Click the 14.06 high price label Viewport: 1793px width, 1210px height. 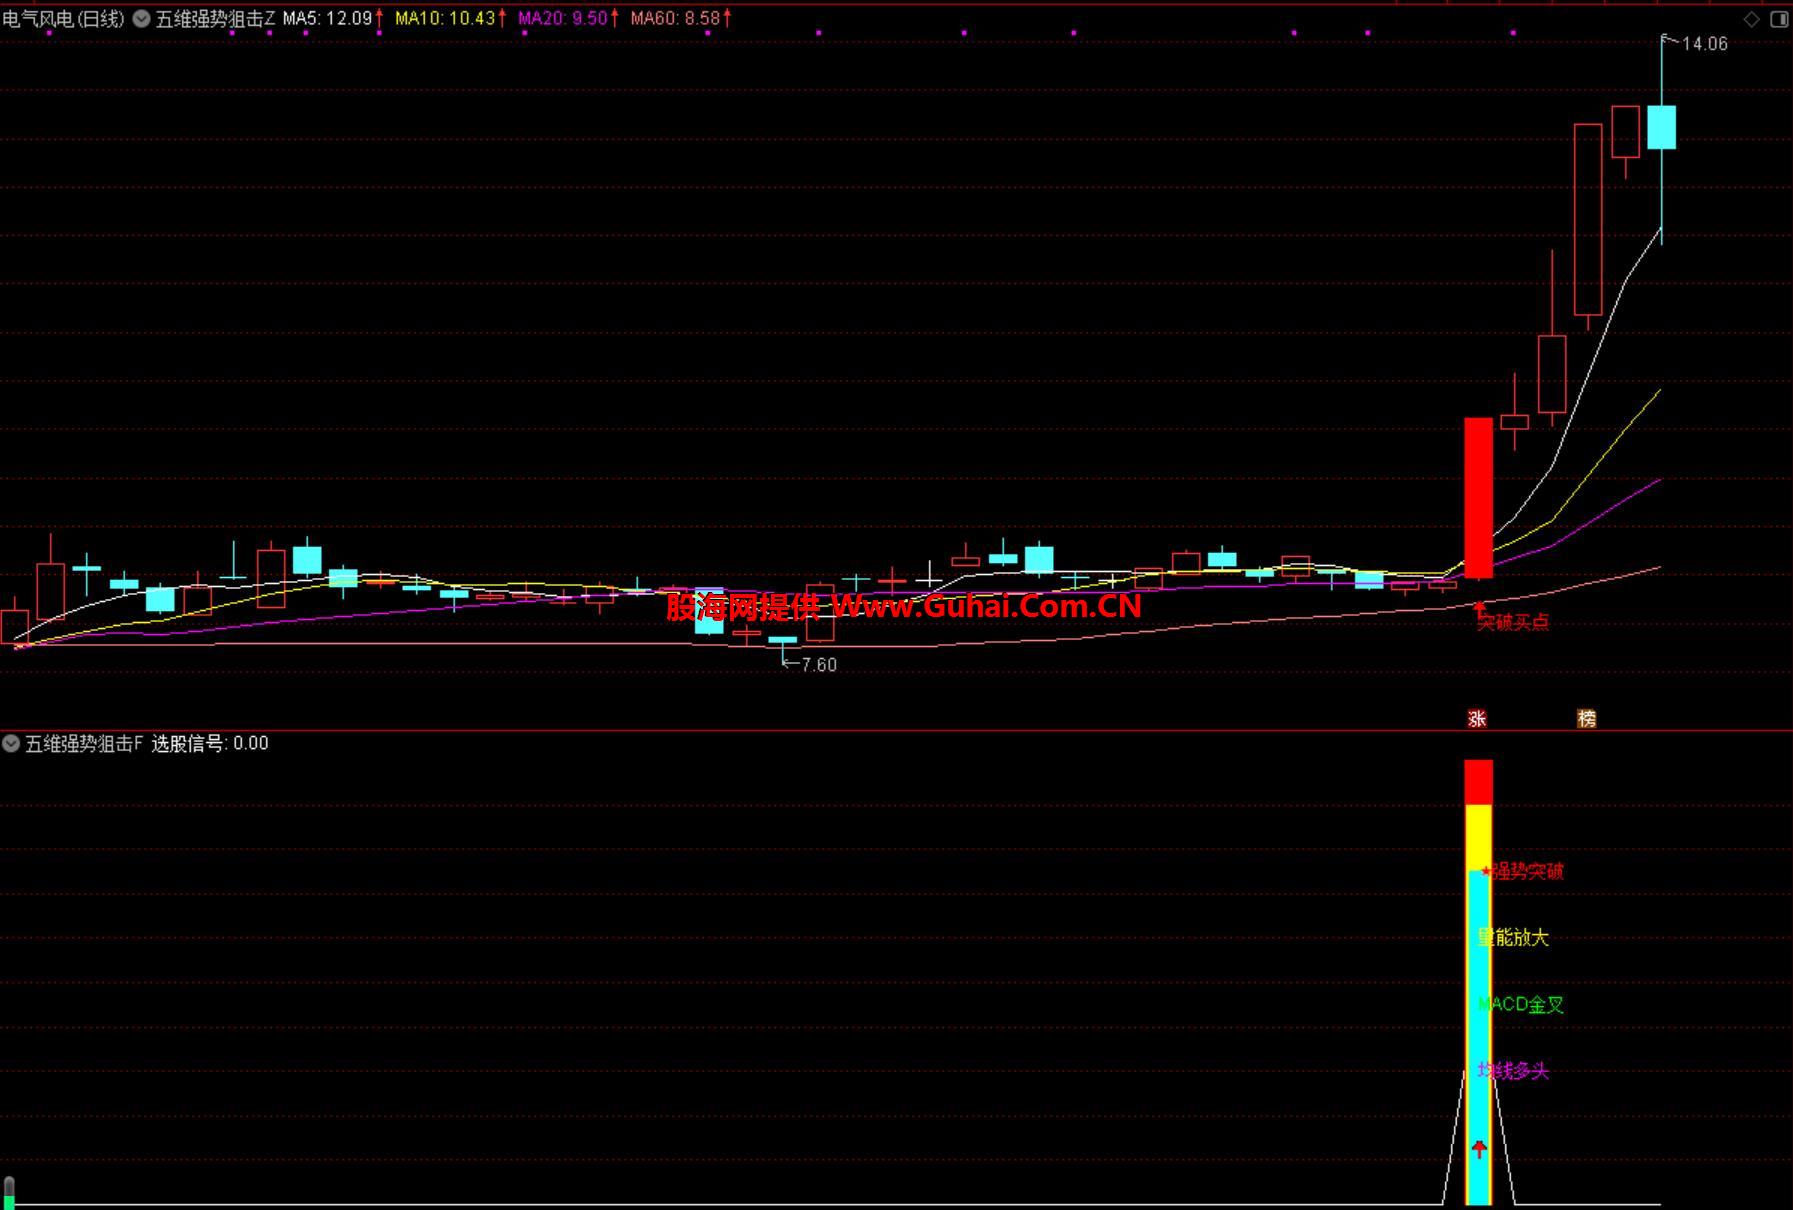point(1704,44)
